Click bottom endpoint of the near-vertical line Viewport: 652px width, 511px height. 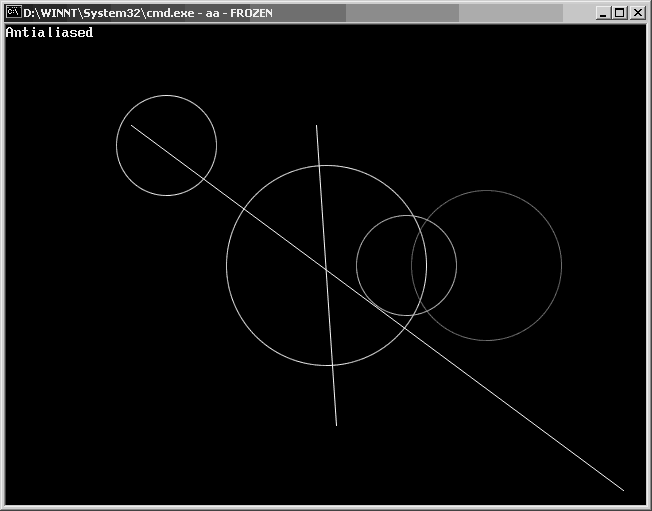point(336,425)
